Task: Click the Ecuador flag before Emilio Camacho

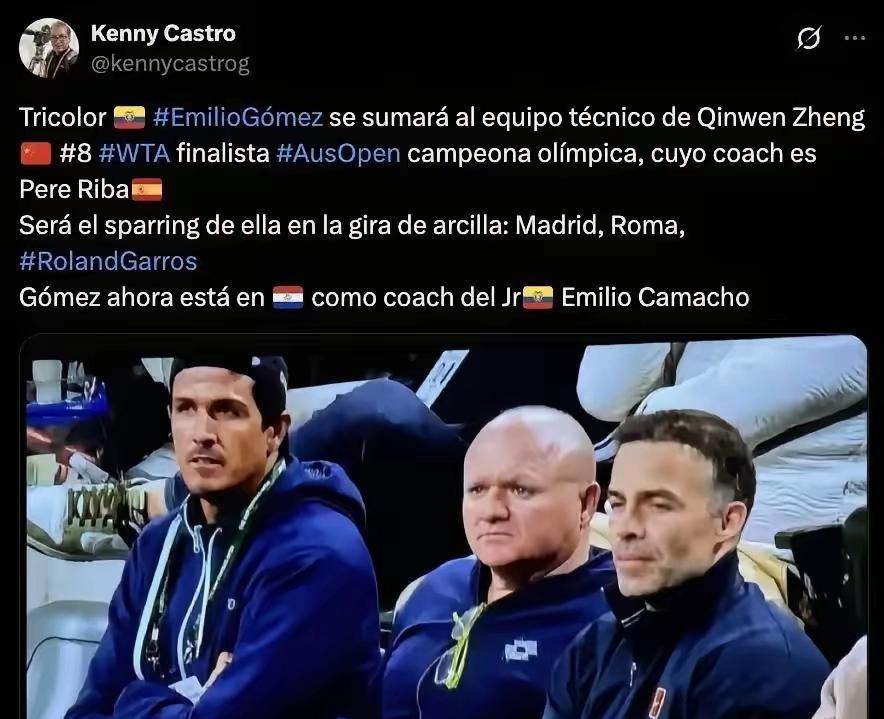Action: pos(538,297)
